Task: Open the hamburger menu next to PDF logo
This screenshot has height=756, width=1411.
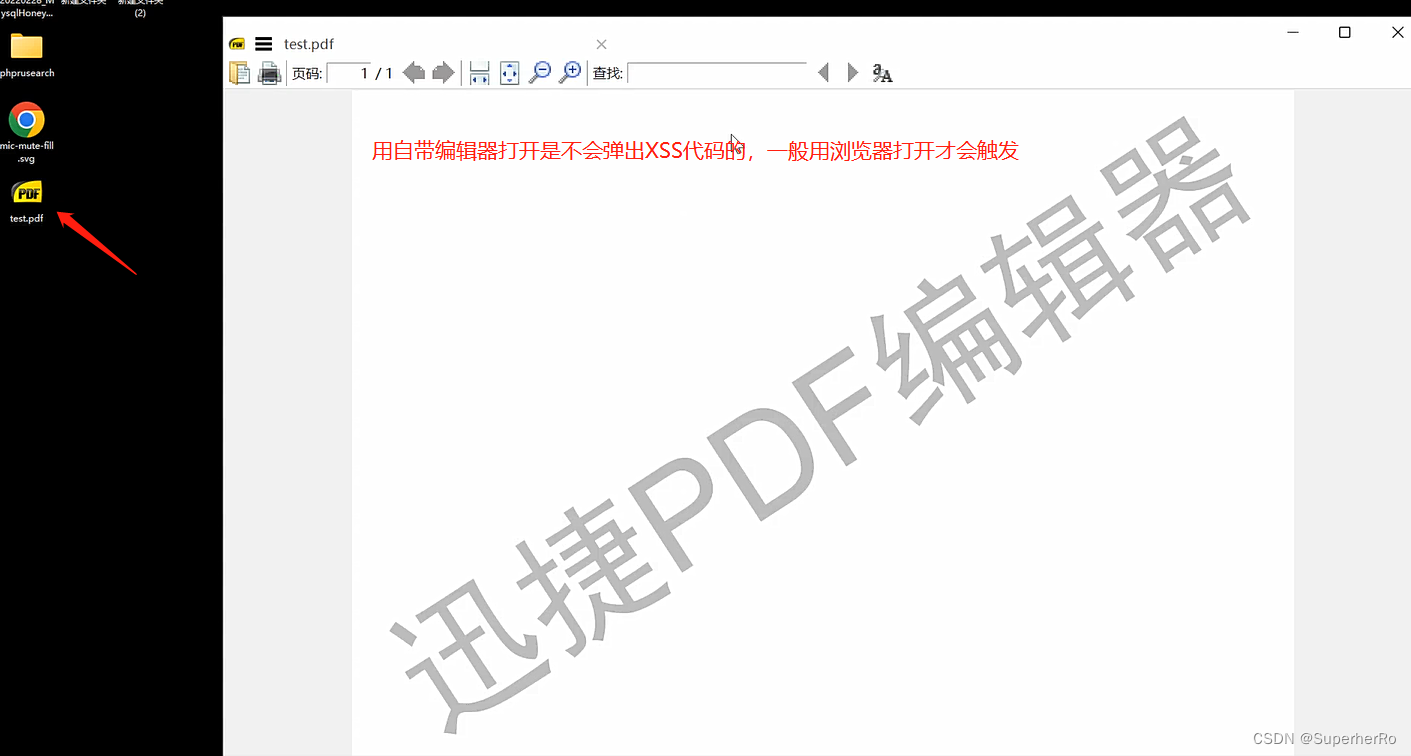Action: coord(262,43)
